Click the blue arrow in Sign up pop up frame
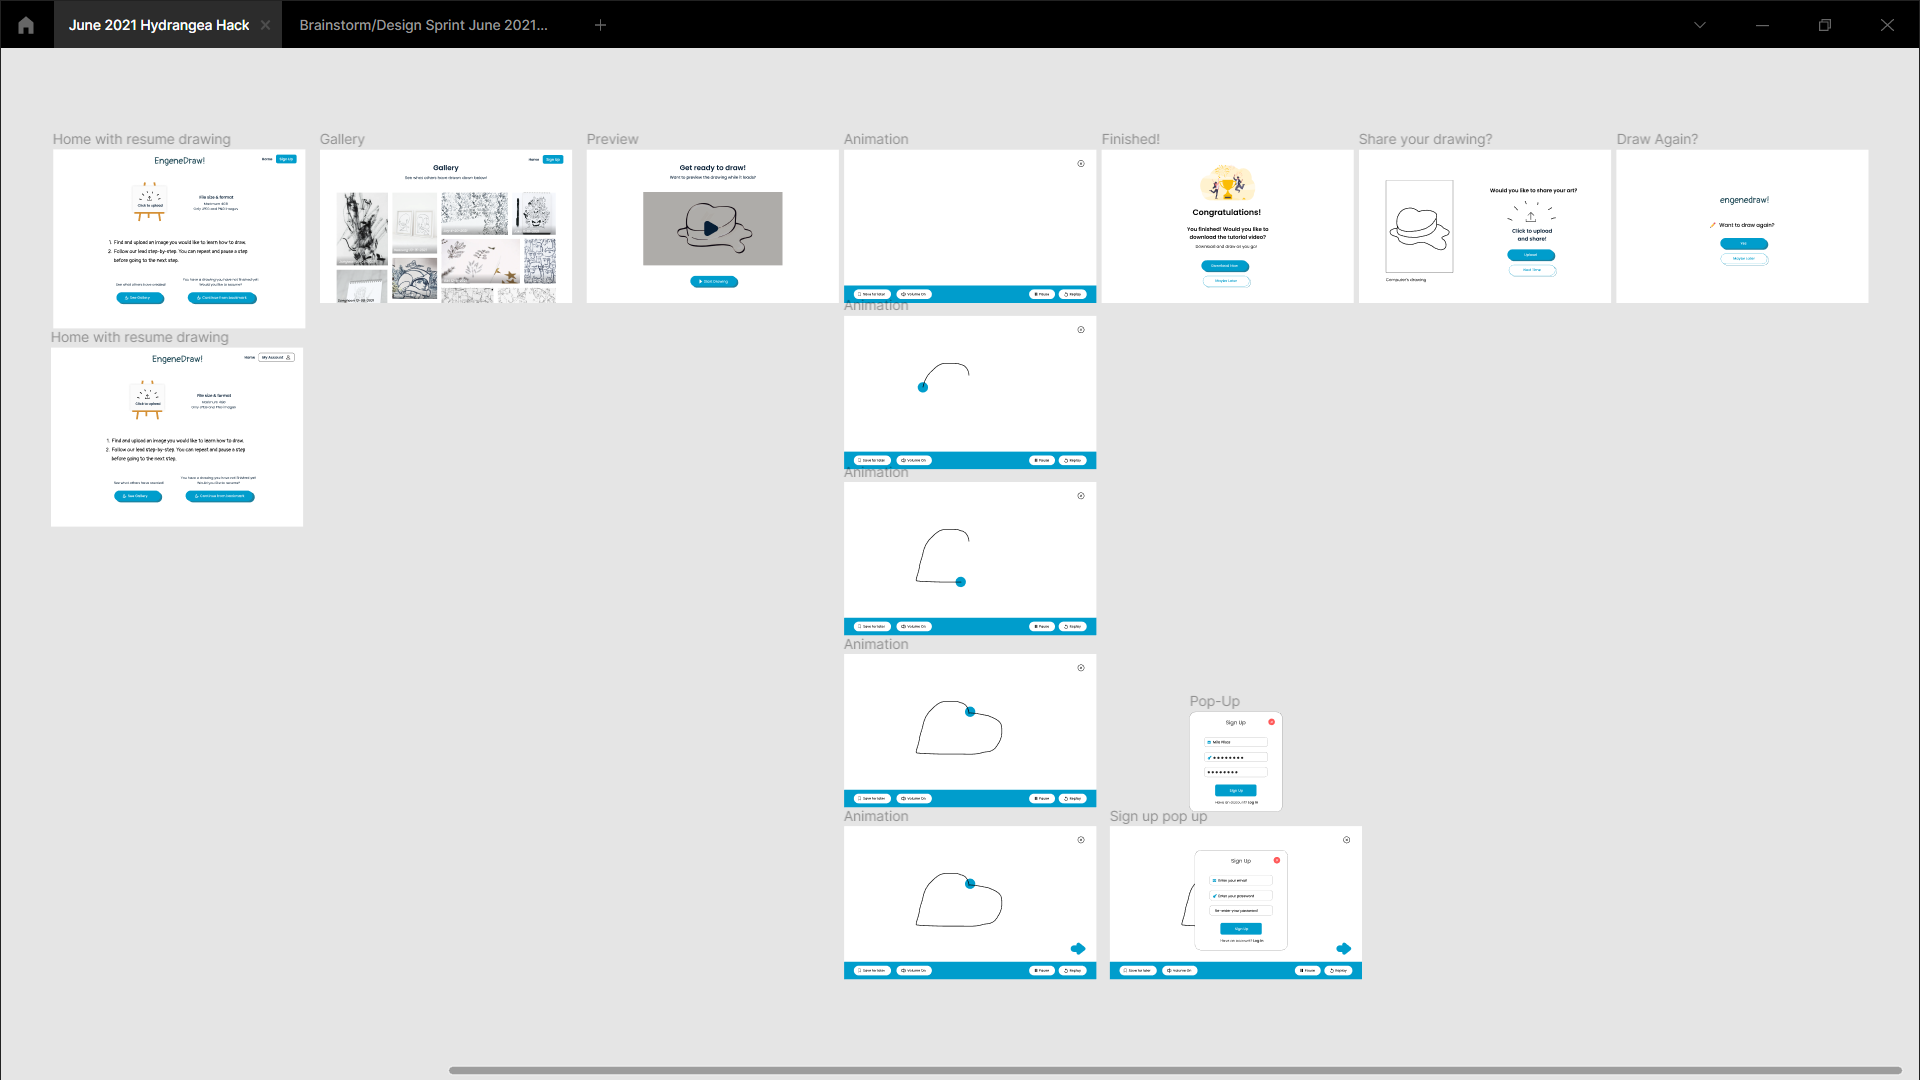The image size is (1920, 1080). pos(1344,948)
